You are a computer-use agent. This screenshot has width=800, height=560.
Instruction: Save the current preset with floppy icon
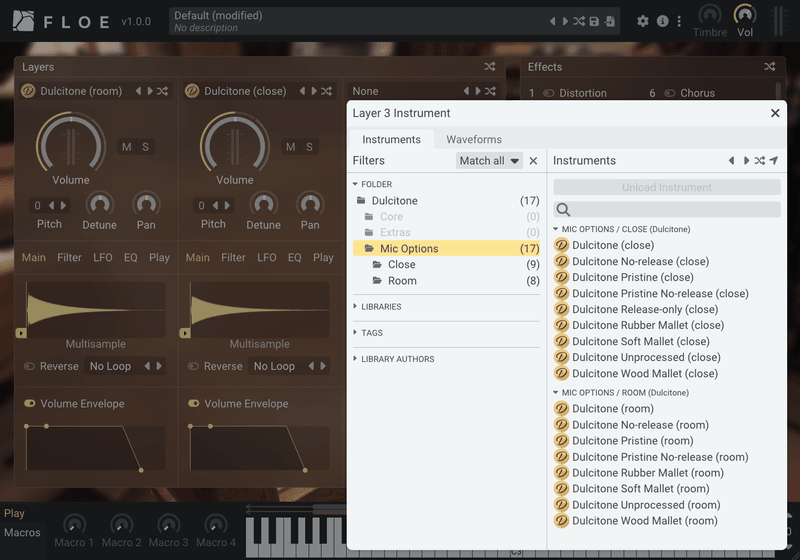click(594, 21)
